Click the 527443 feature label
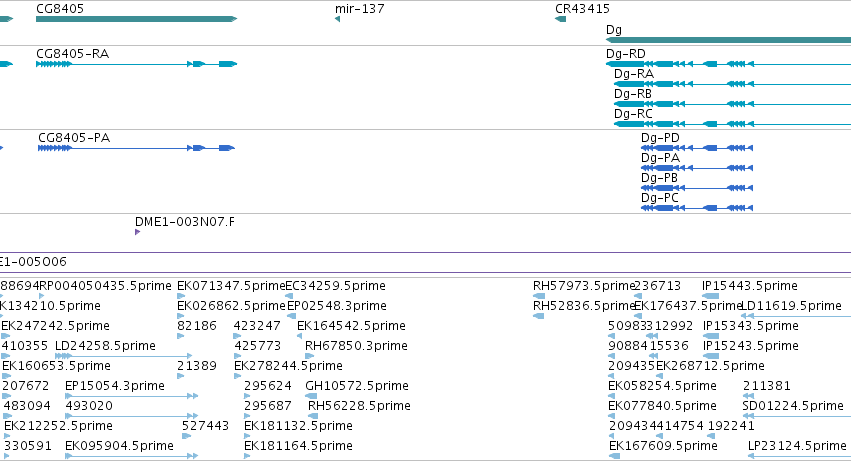 pyautogui.click(x=205, y=427)
